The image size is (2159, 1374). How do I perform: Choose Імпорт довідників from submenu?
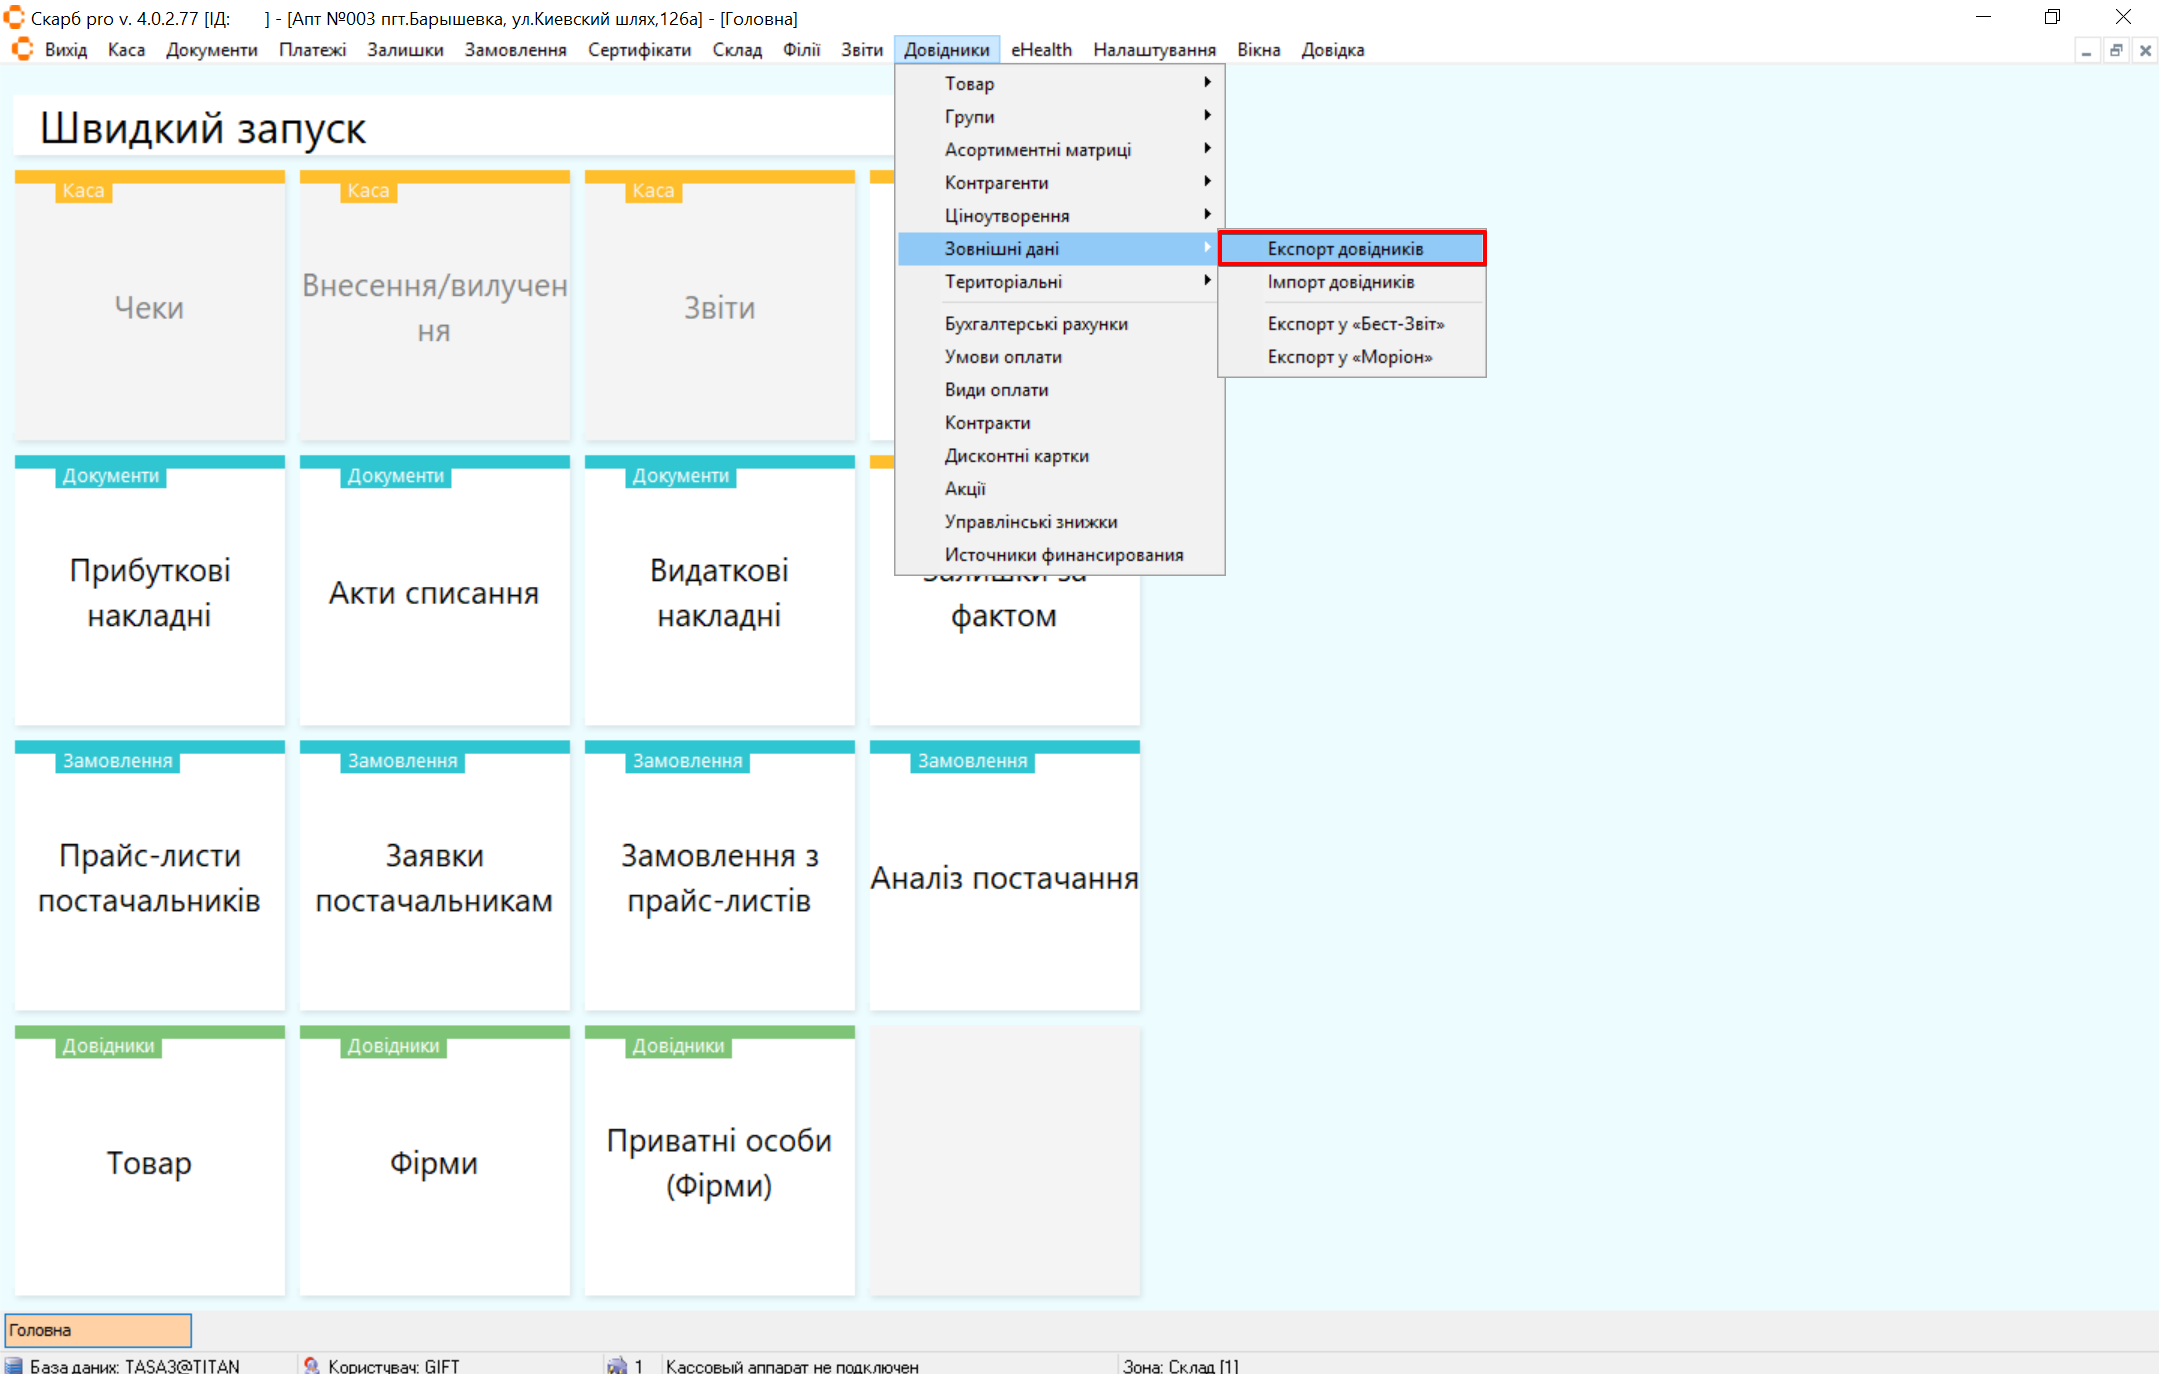pyautogui.click(x=1340, y=281)
